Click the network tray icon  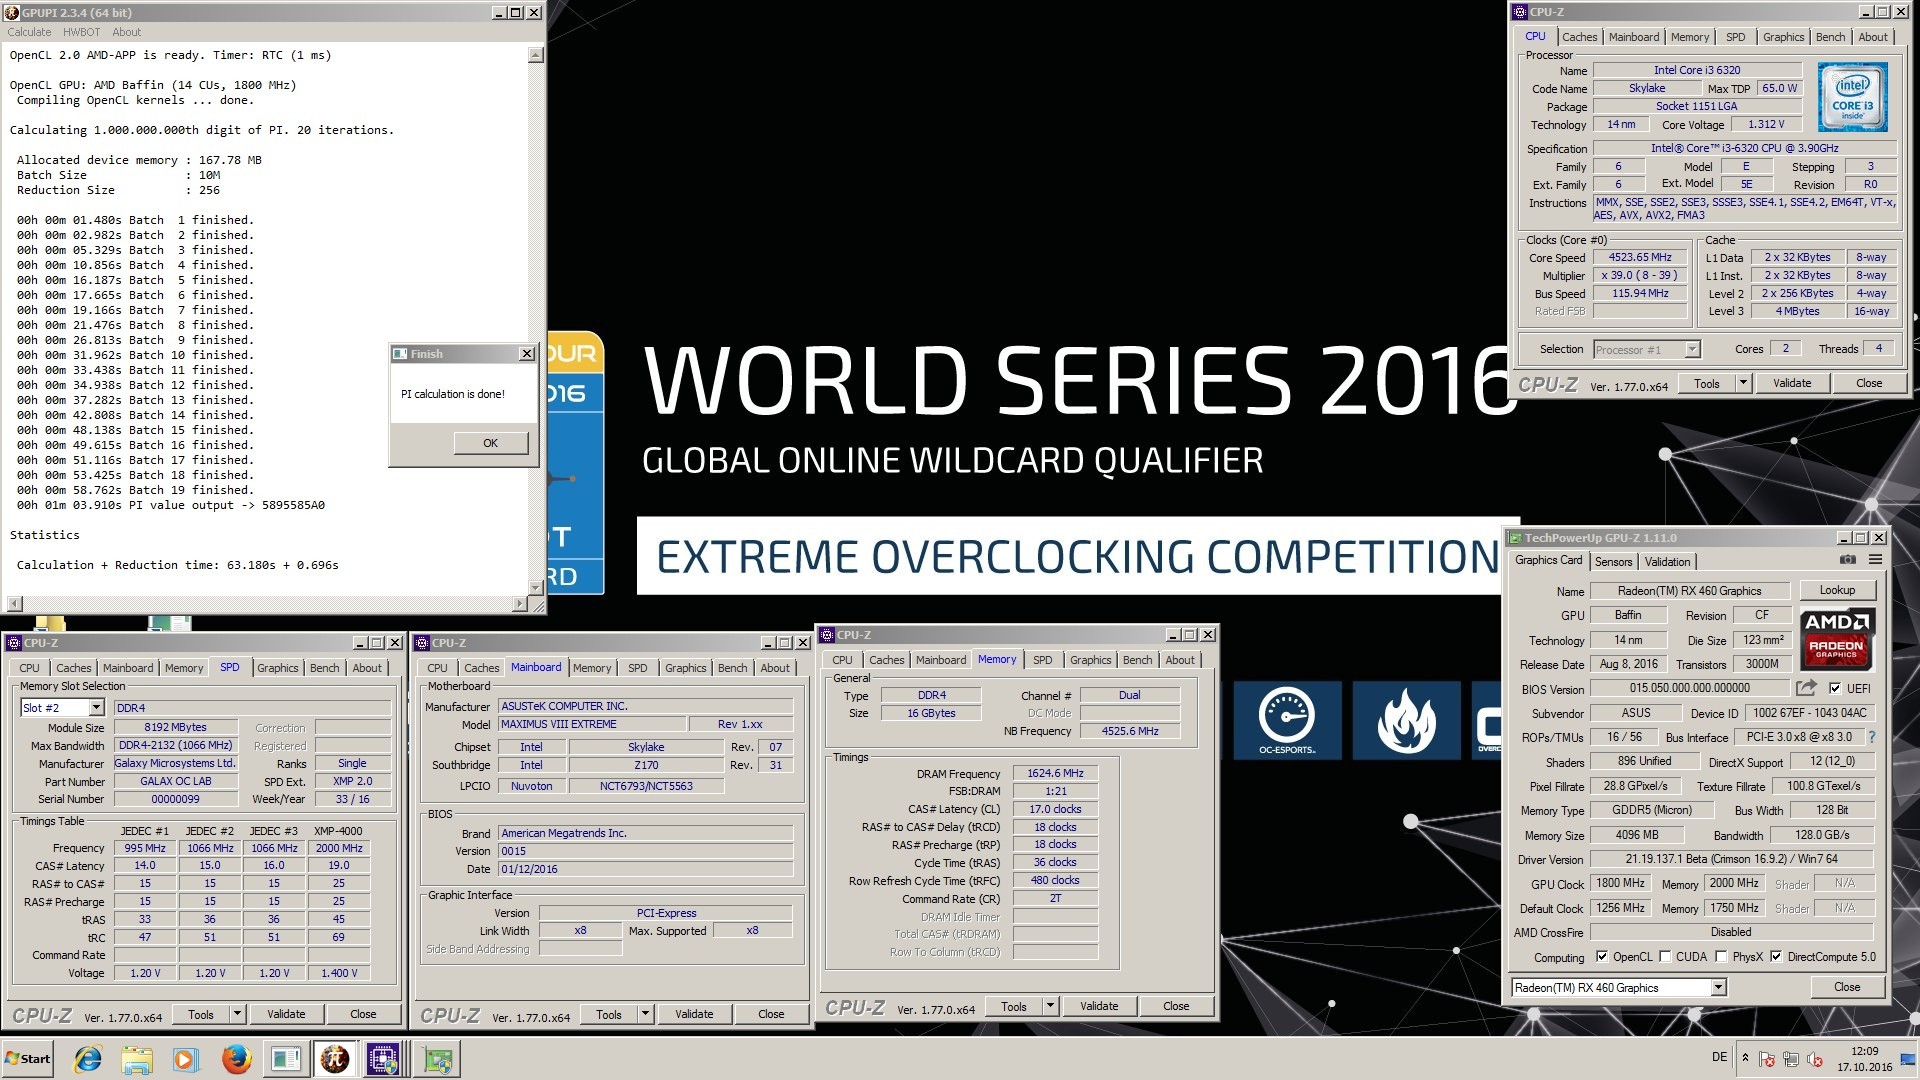(x=1790, y=1059)
